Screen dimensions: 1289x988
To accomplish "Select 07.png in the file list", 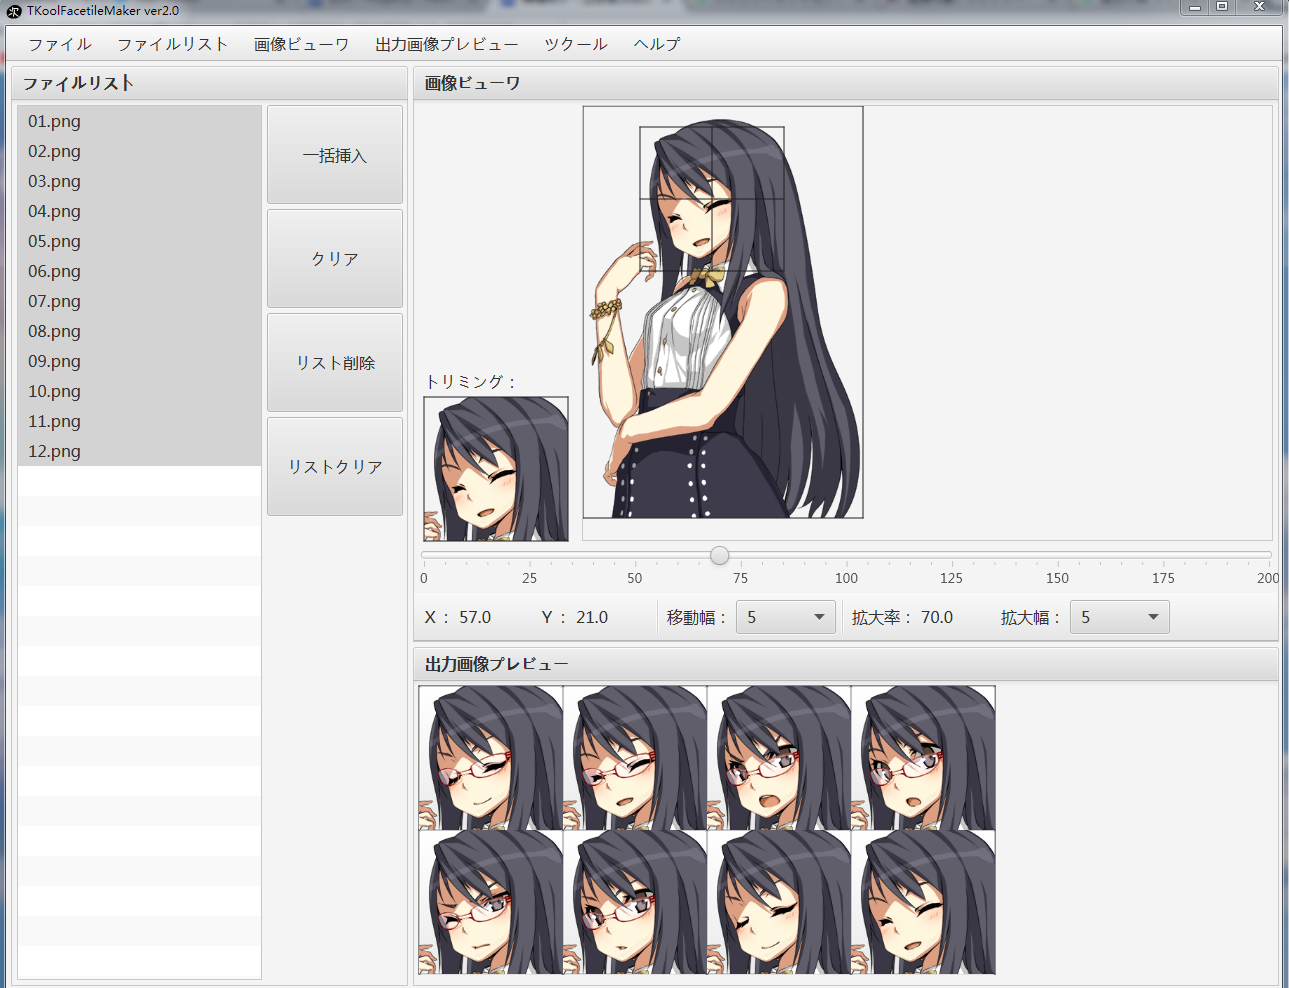I will pos(140,301).
